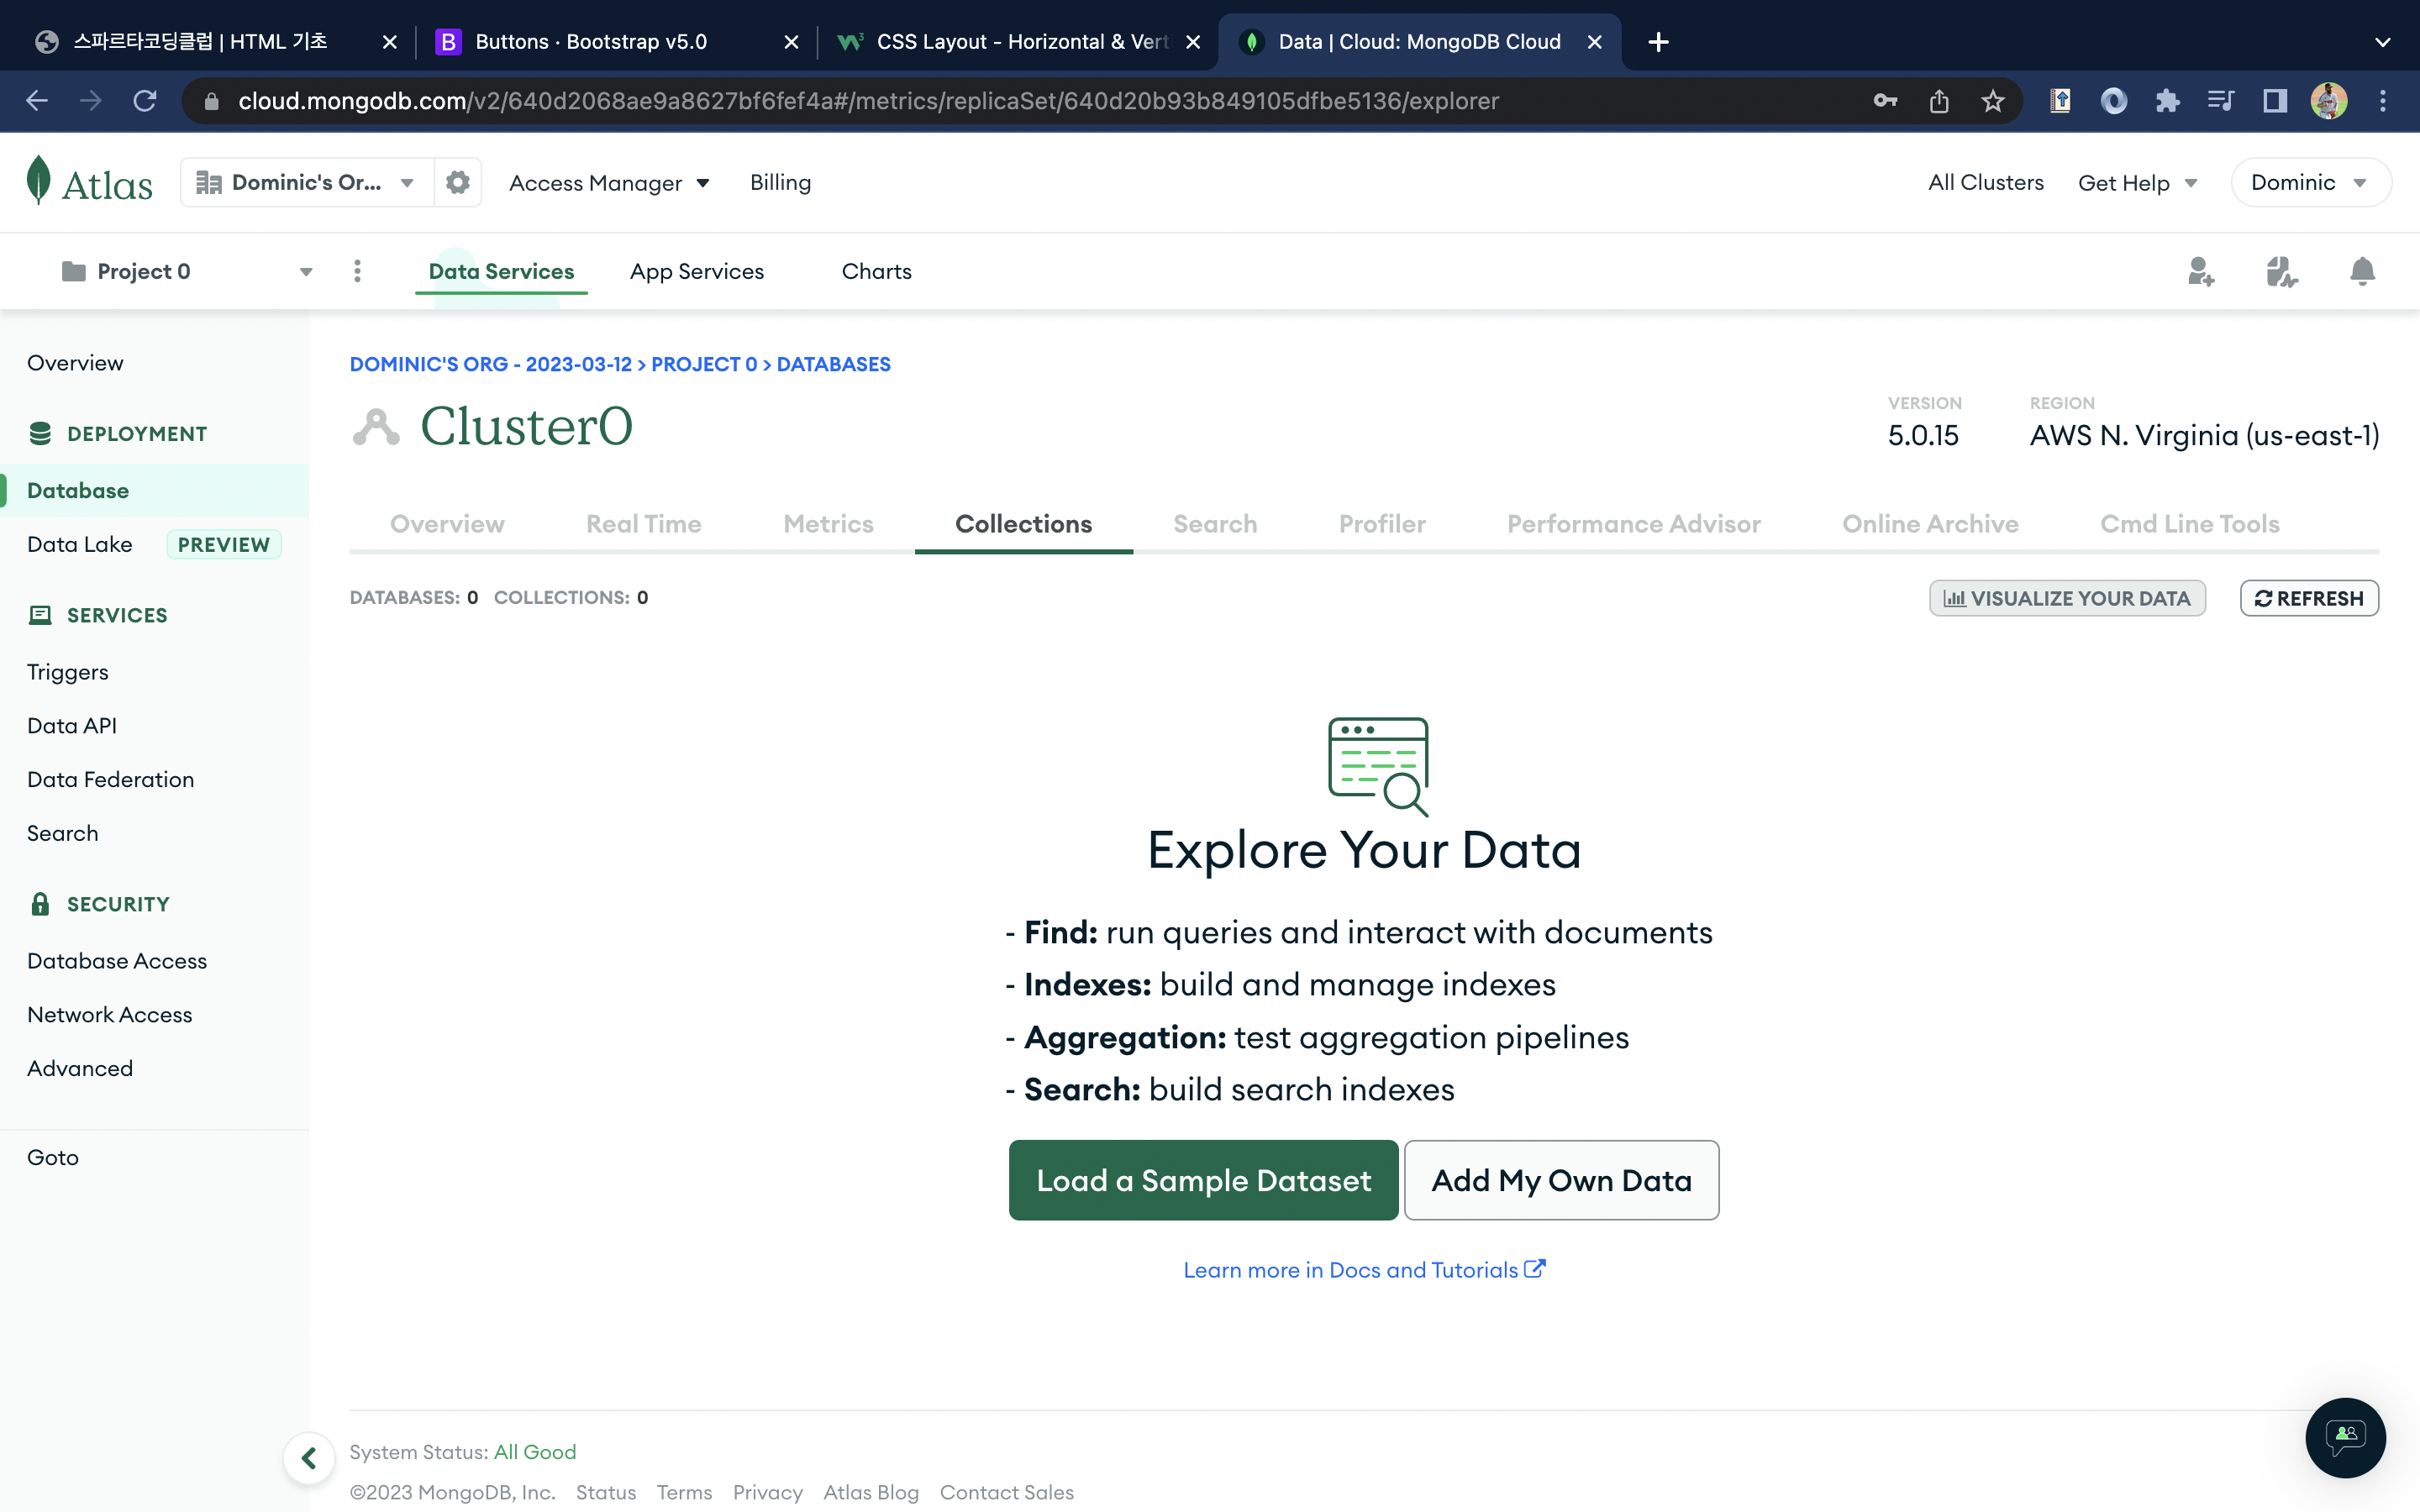Open the support chat bubble
This screenshot has height=1512, width=2420.
(2345, 1437)
